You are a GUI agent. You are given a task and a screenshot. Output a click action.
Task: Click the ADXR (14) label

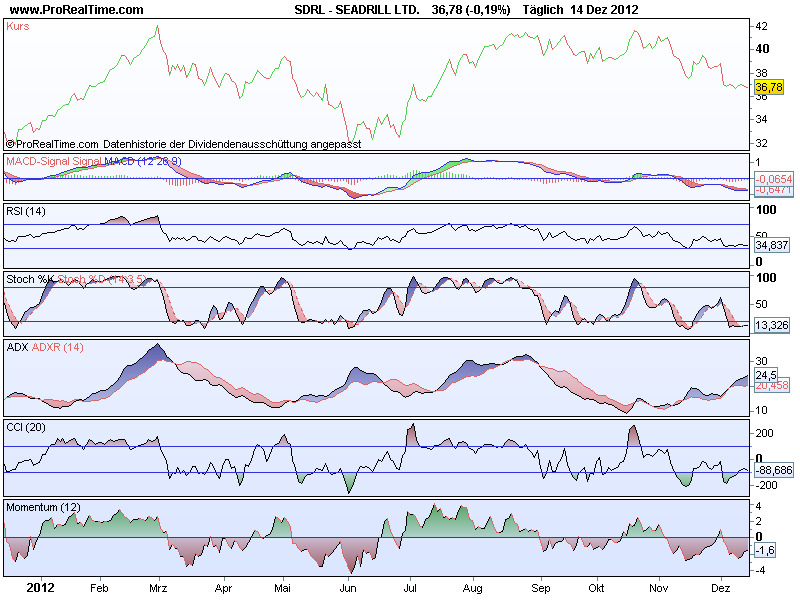coord(58,347)
